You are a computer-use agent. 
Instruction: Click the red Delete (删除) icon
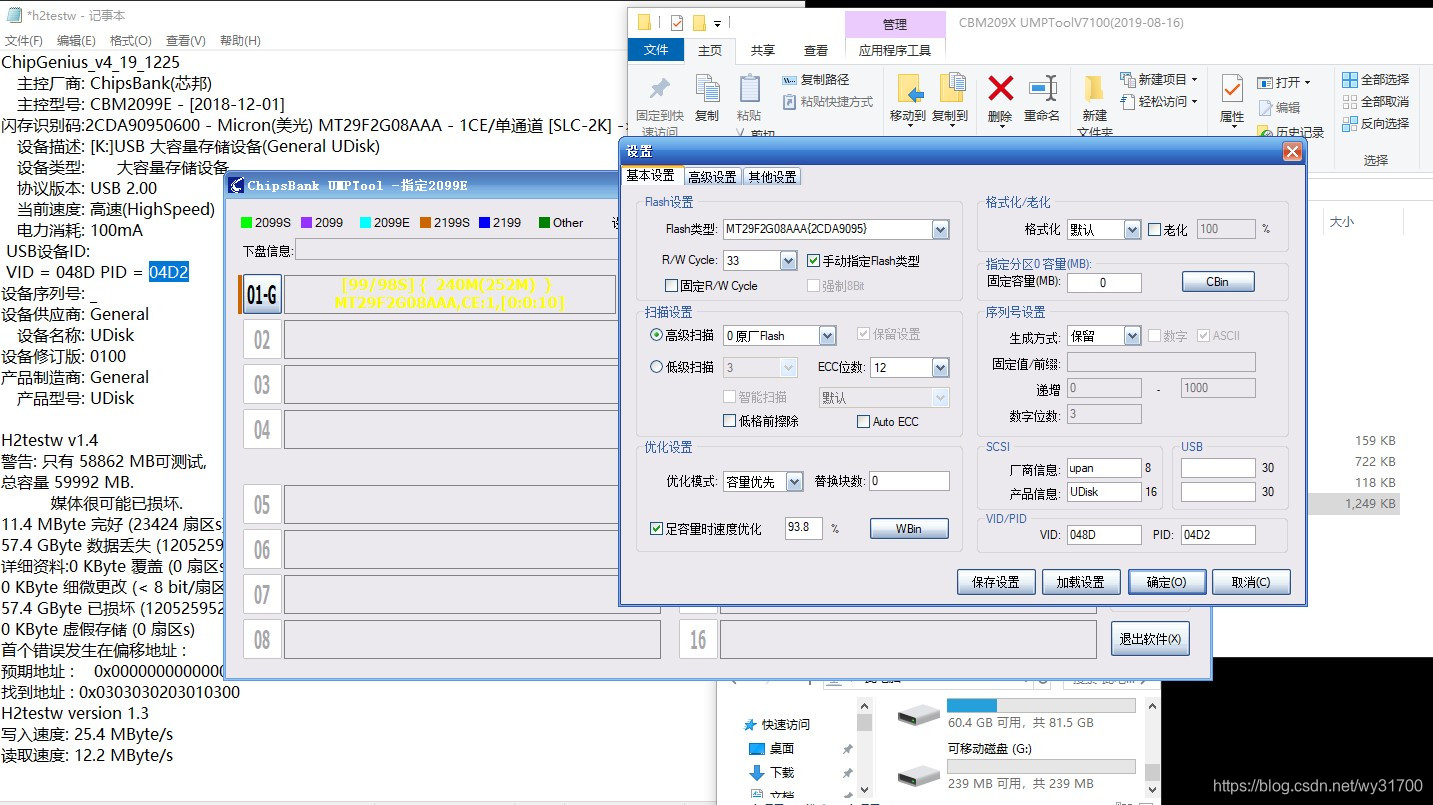click(x=1000, y=88)
